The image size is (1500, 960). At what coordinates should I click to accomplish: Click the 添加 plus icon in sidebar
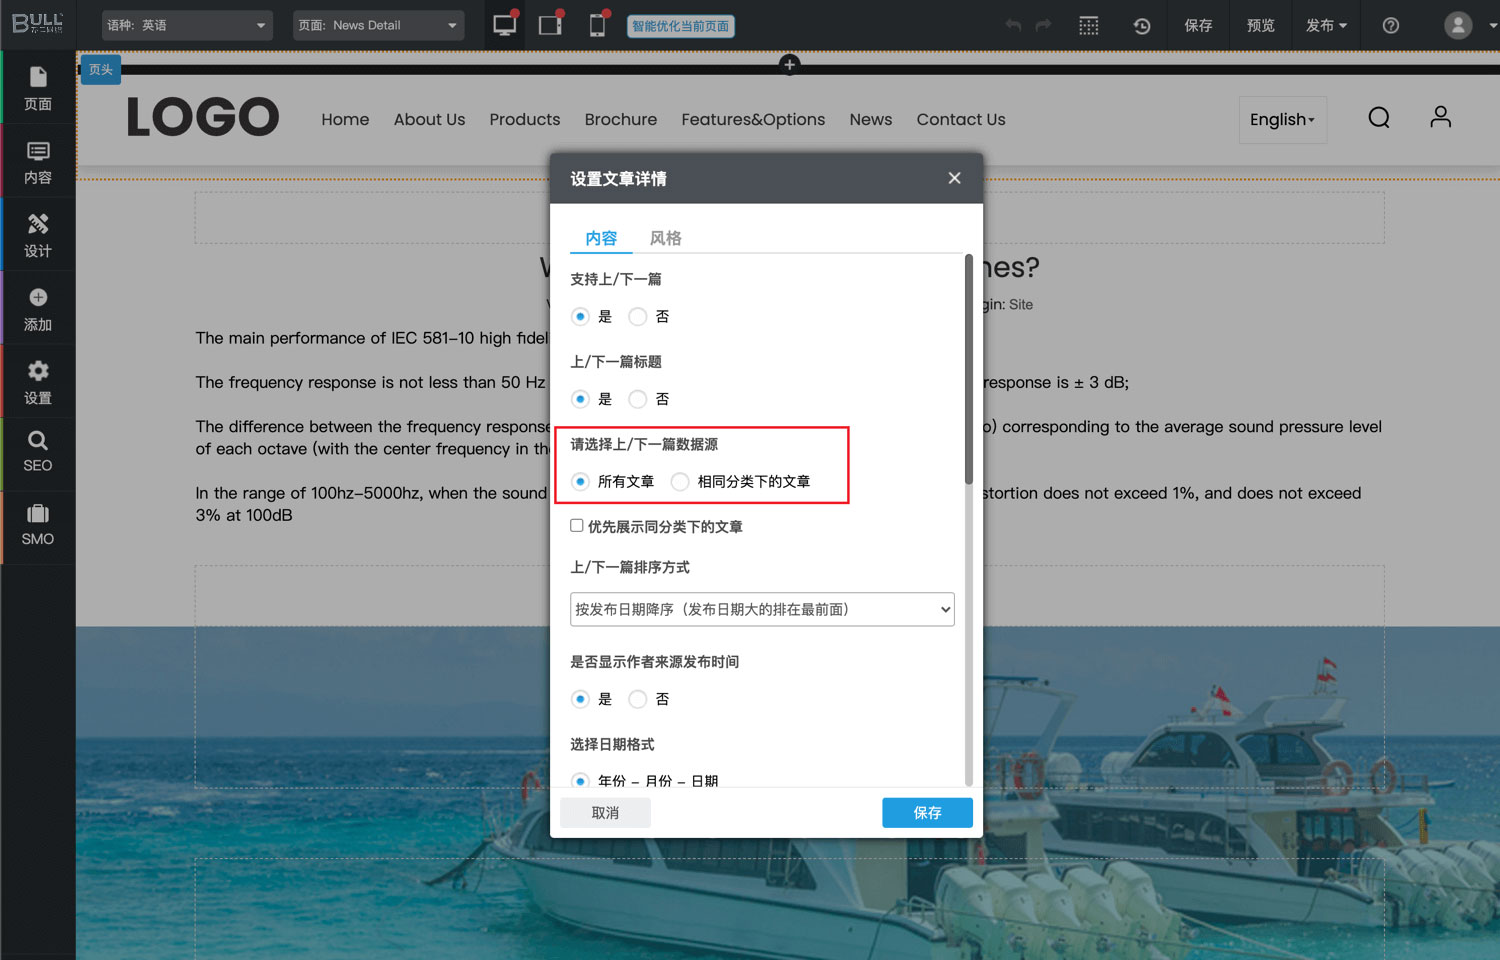pyautogui.click(x=38, y=308)
